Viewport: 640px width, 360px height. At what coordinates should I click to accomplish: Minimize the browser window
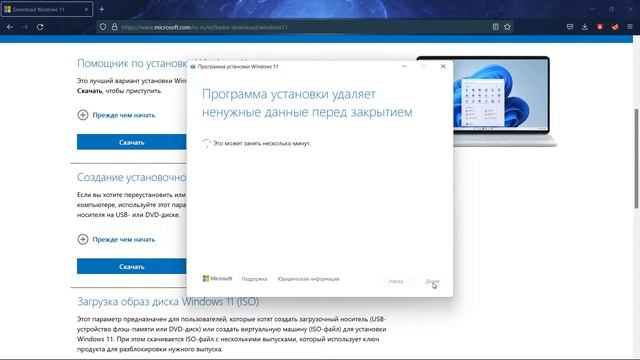coord(592,9)
